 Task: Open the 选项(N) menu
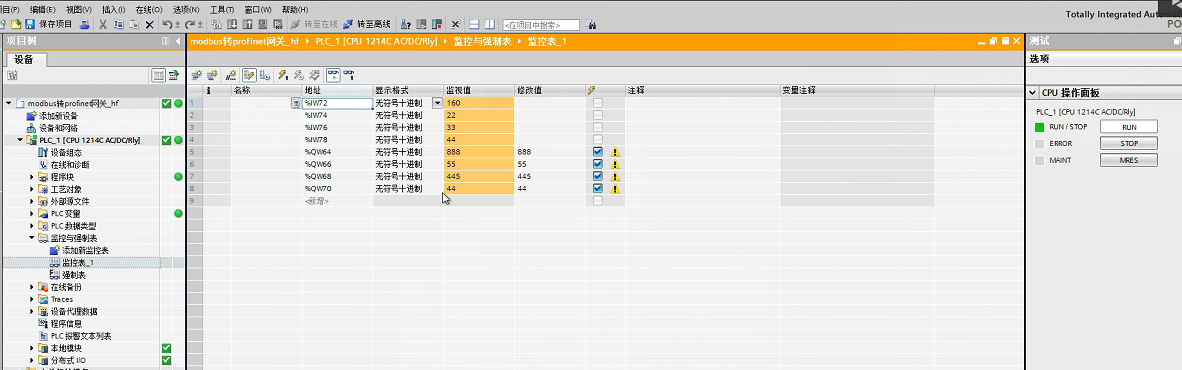(x=185, y=9)
